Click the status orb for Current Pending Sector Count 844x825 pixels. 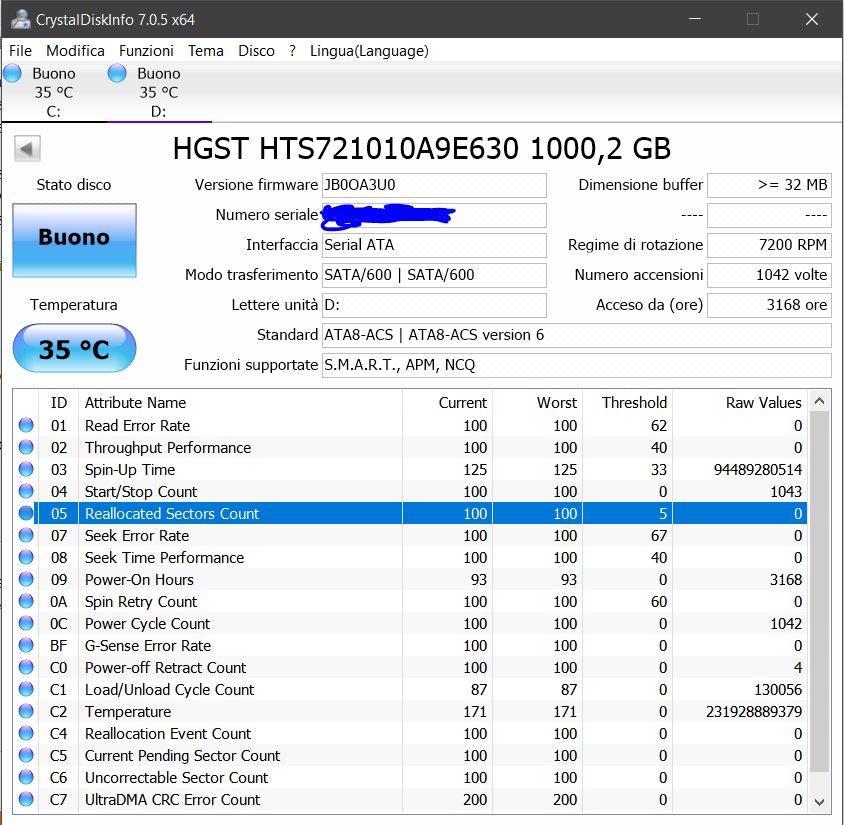tap(26, 756)
